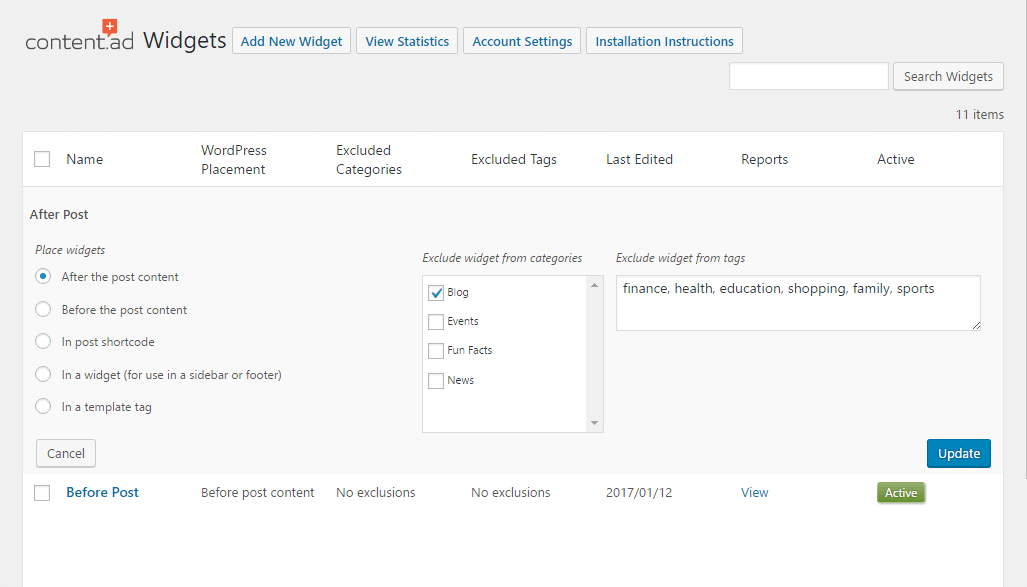Focus the widget search text field
1027x587 pixels.
[809, 76]
